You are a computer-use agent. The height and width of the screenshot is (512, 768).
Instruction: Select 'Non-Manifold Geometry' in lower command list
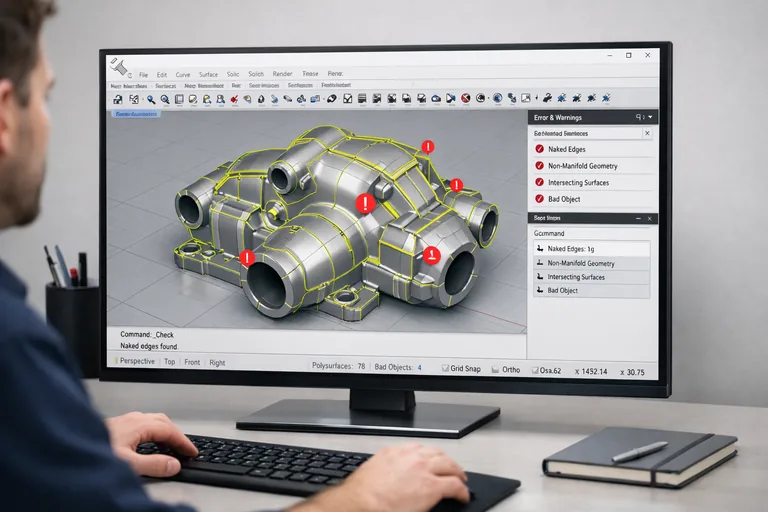[x=580, y=263]
